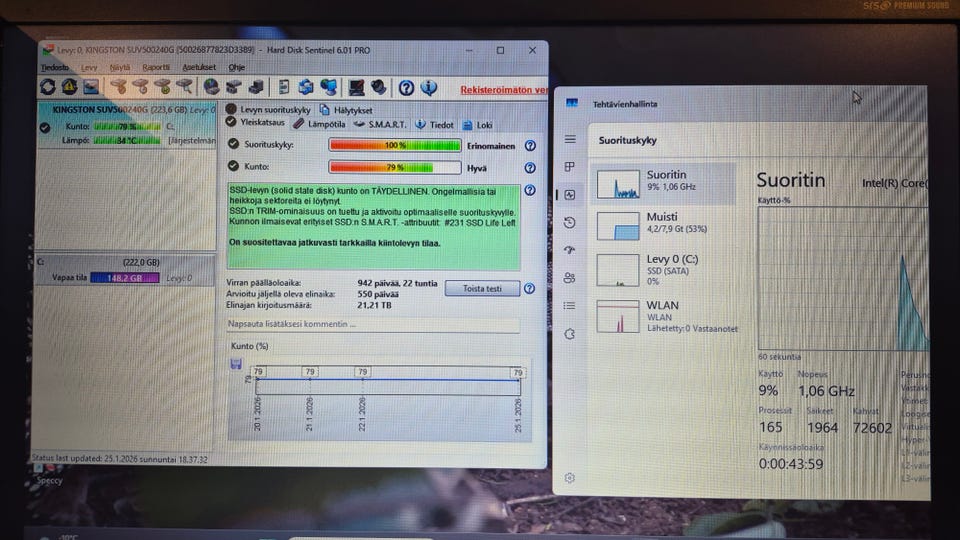Switch to Lämpötila tab

click(319, 124)
